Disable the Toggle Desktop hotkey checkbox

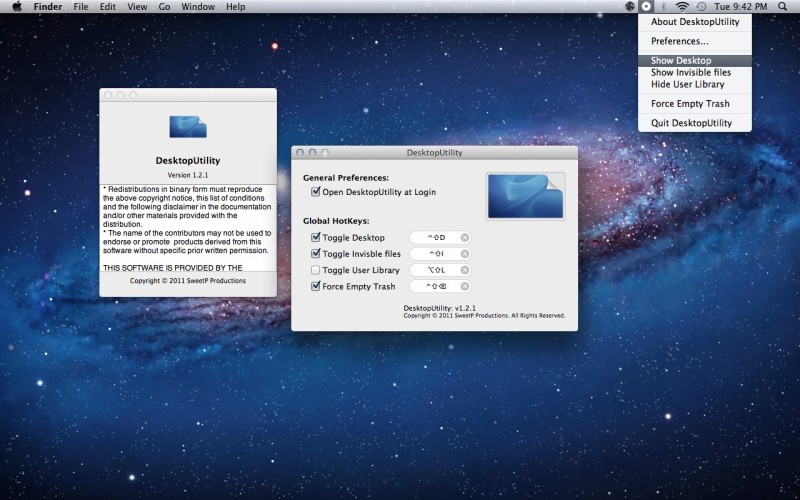[315, 237]
